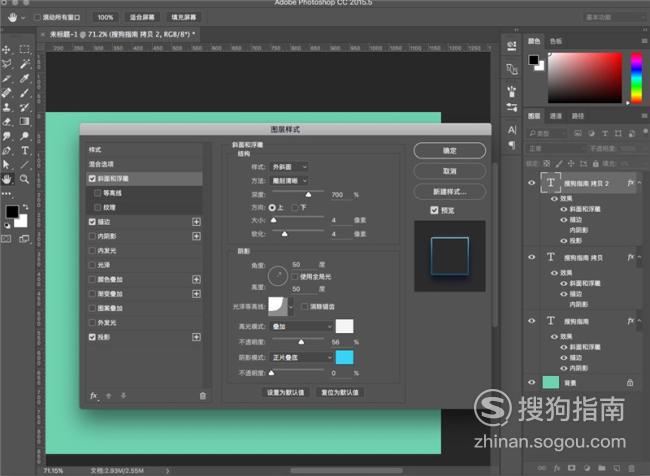This screenshot has height=476, width=650.
Task: Enable the Contour (等高线) checkbox
Action: click(98, 193)
